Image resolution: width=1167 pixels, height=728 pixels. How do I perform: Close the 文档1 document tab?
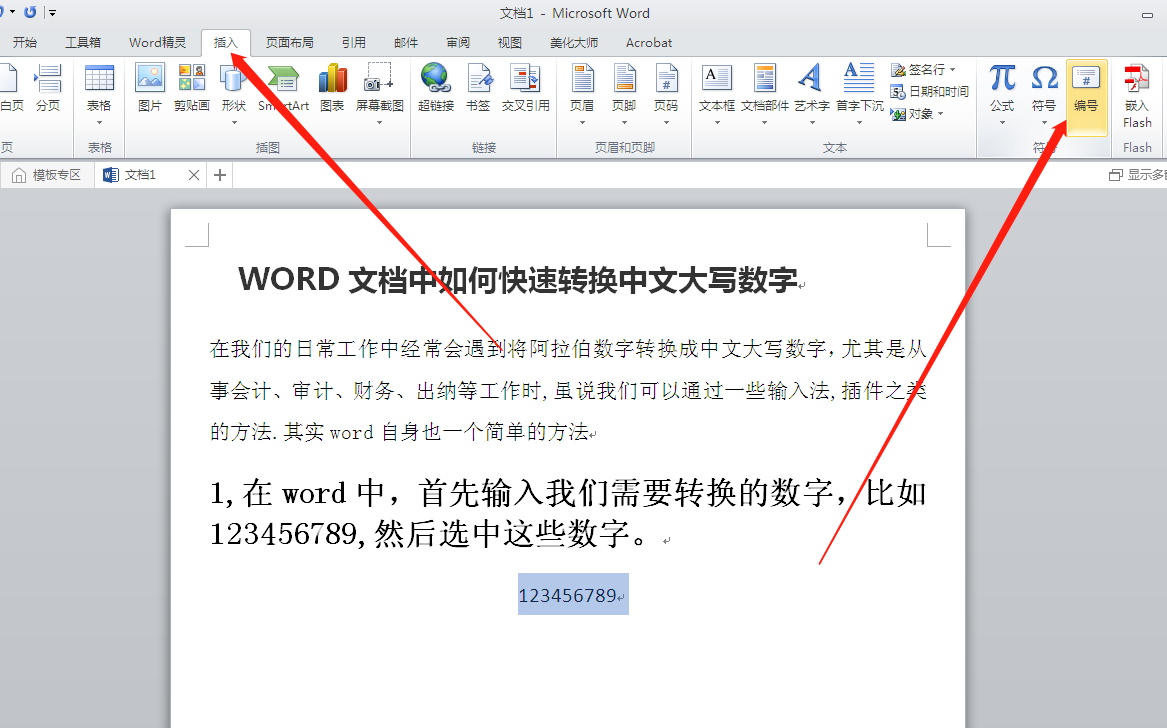click(194, 175)
